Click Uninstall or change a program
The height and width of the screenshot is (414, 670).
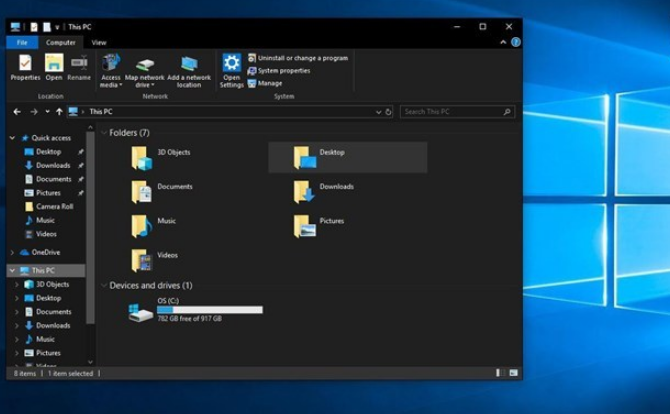[298, 58]
